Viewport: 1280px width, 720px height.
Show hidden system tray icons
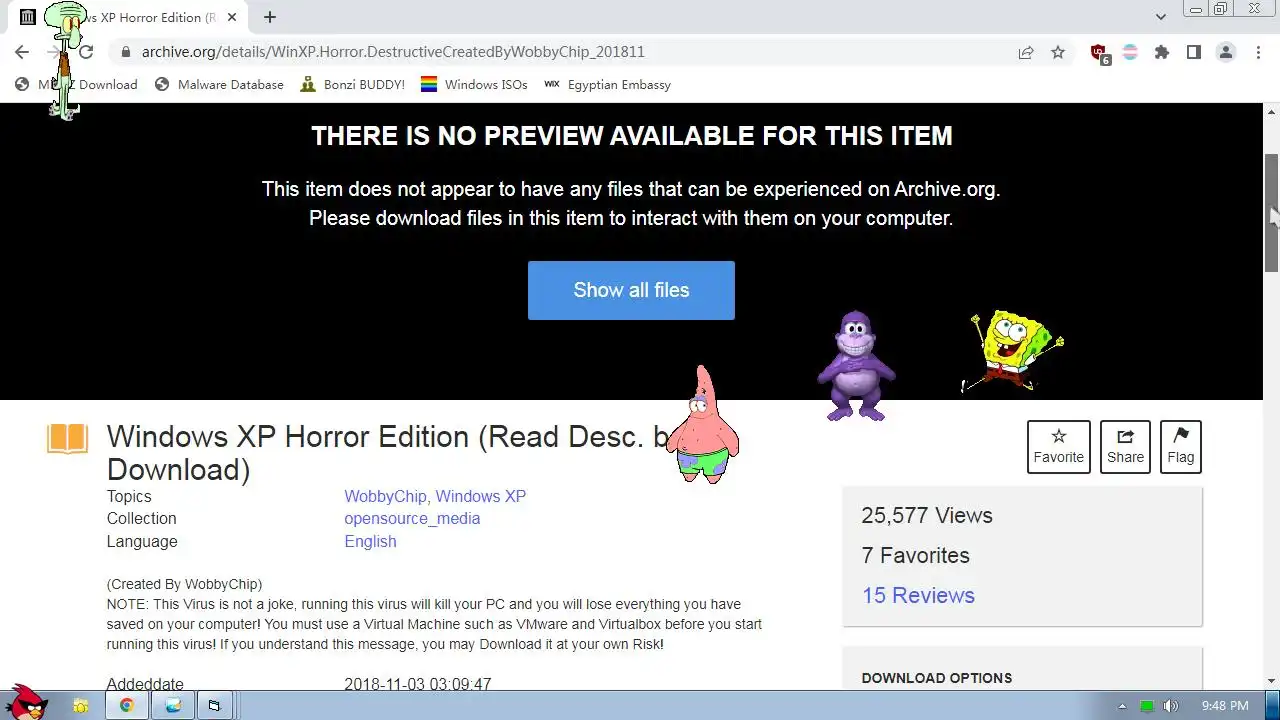coord(1122,706)
